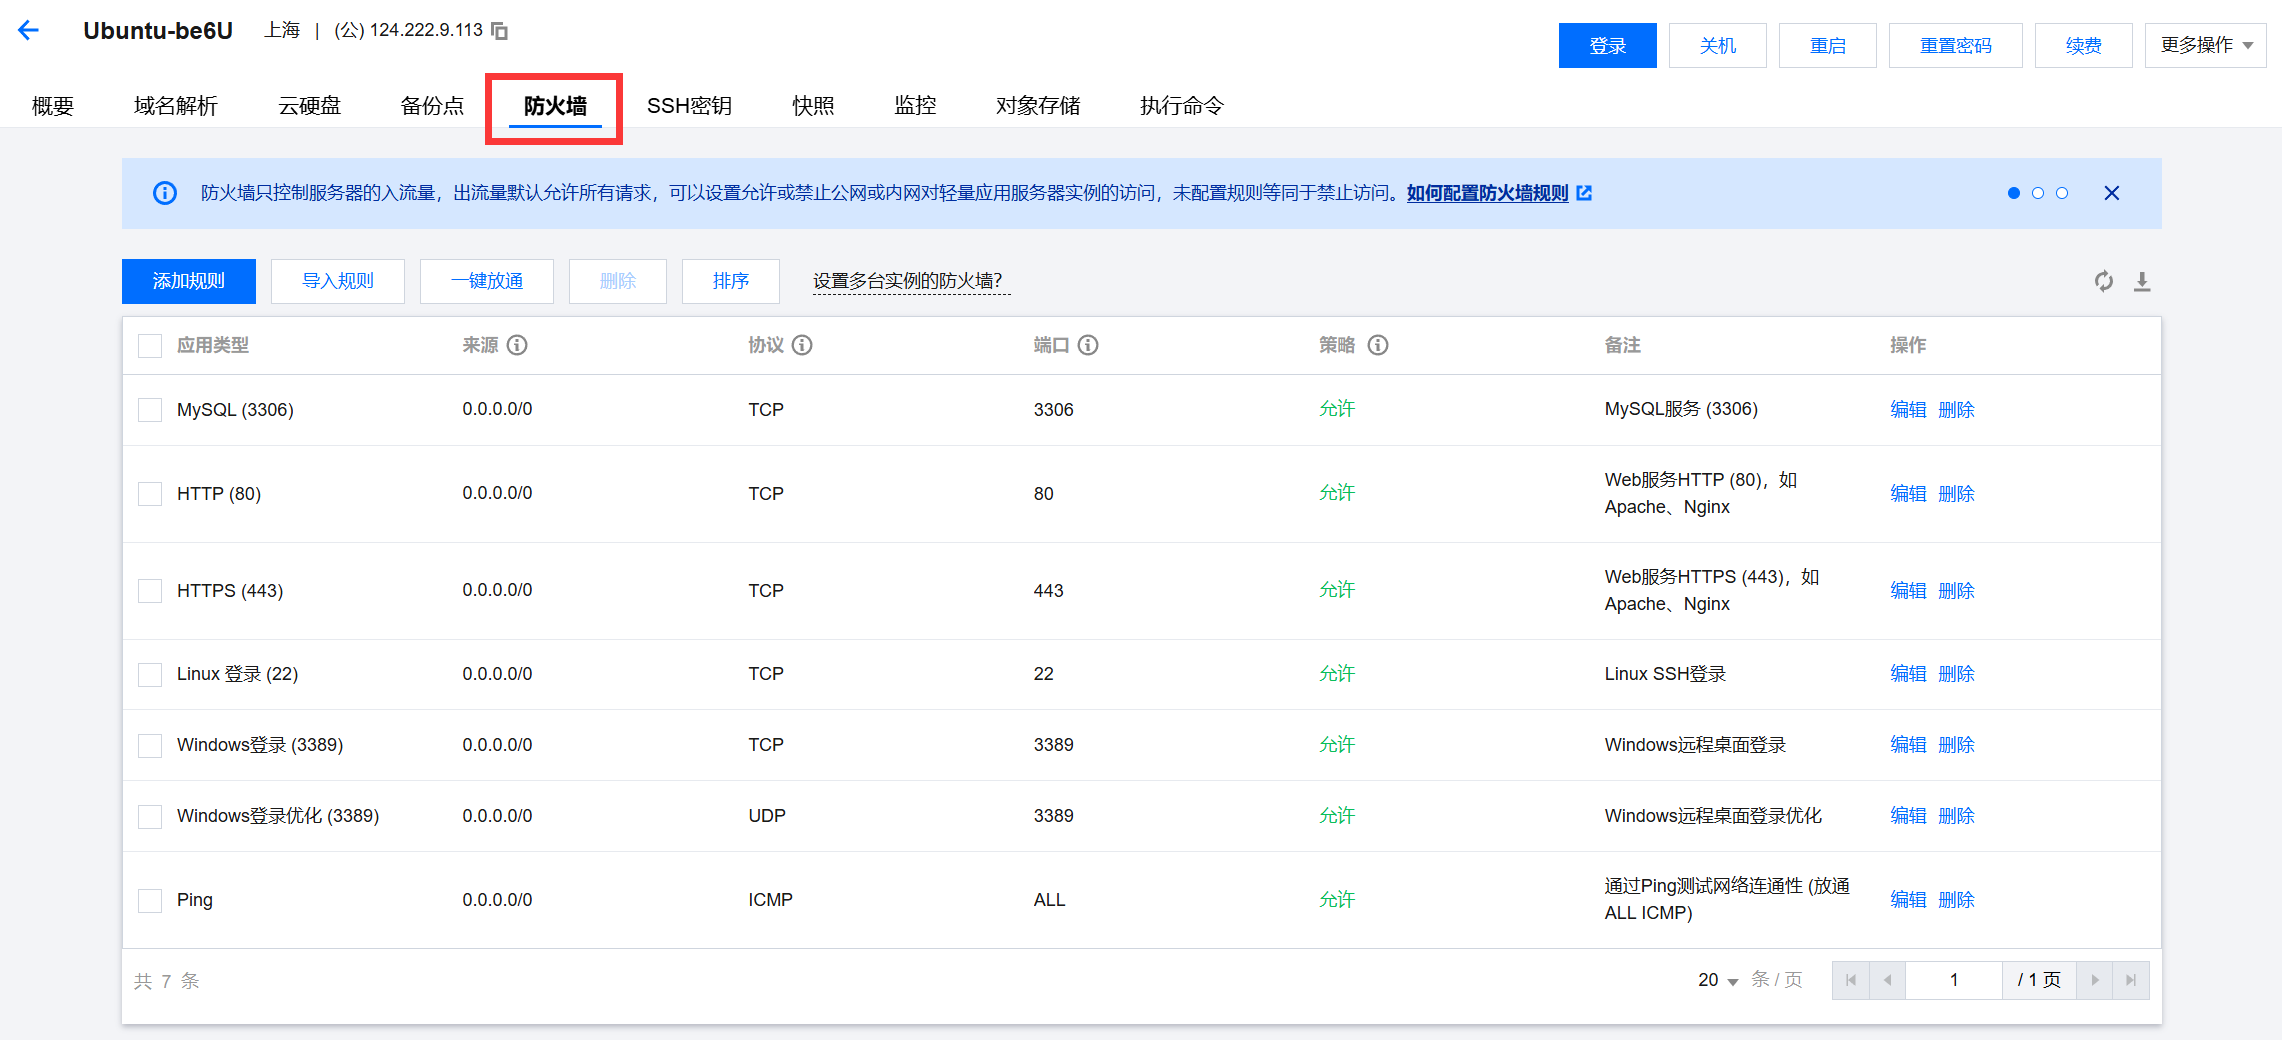Go to the first page of results
2282x1040 pixels.
(1851, 980)
